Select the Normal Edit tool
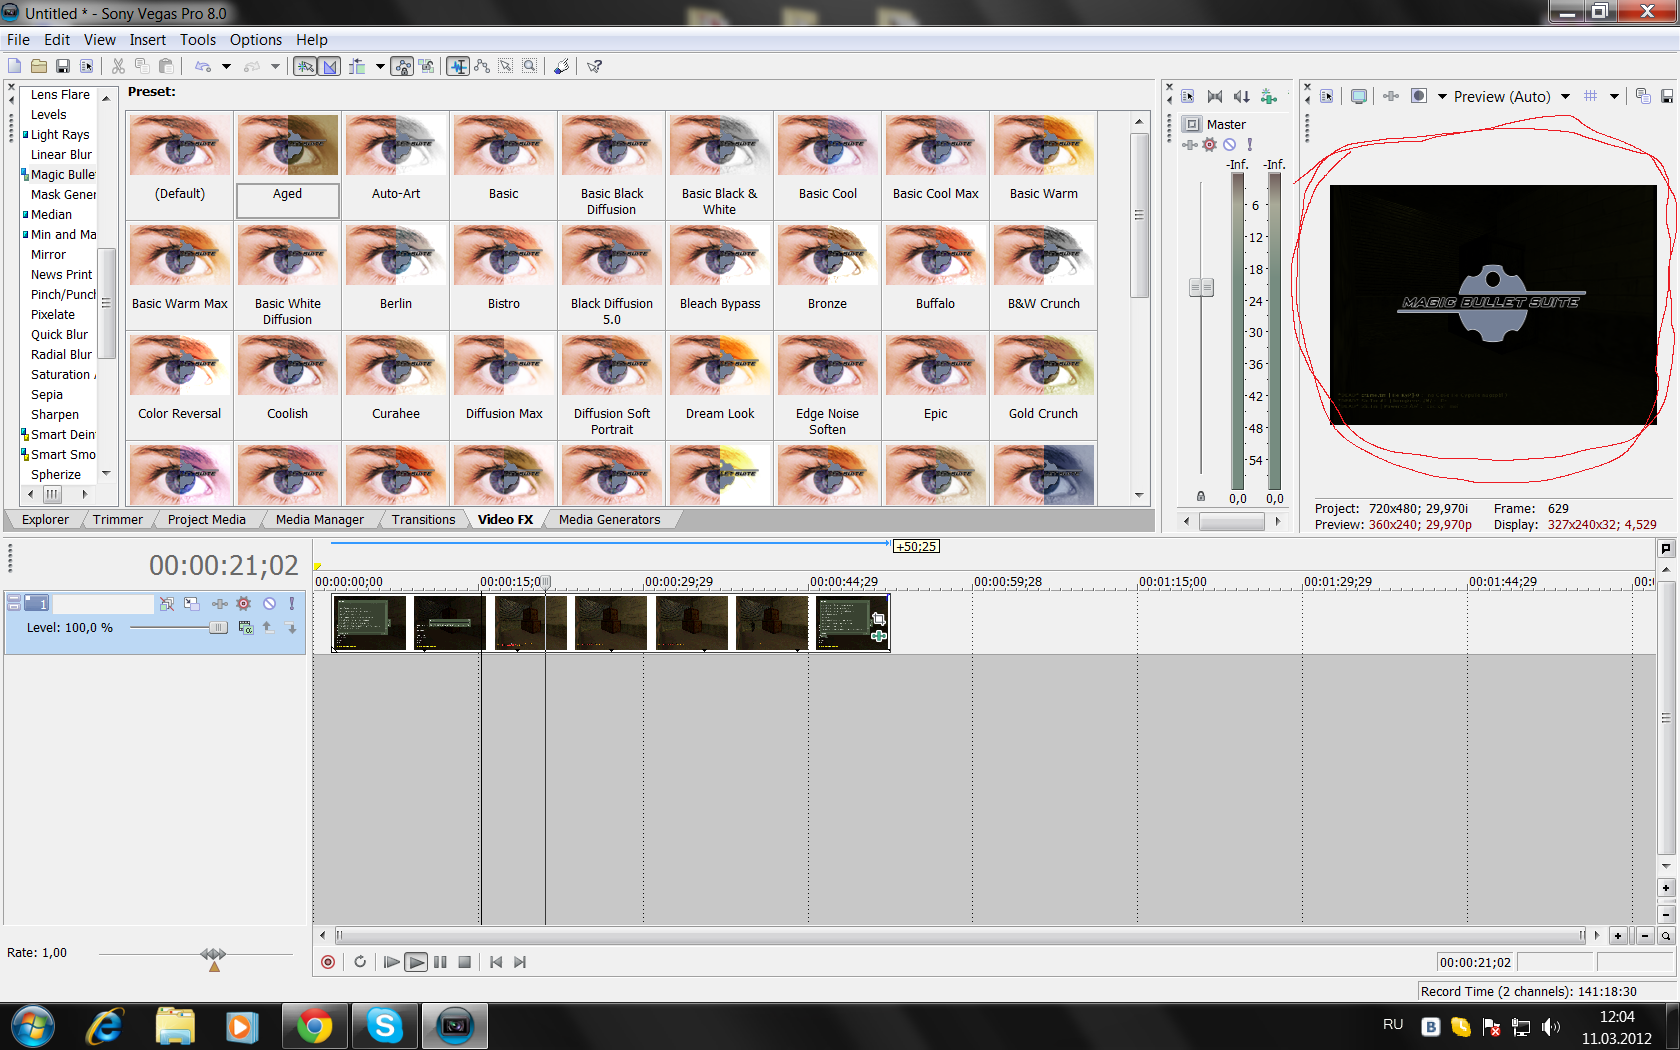Image resolution: width=1680 pixels, height=1050 pixels. pyautogui.click(x=458, y=66)
